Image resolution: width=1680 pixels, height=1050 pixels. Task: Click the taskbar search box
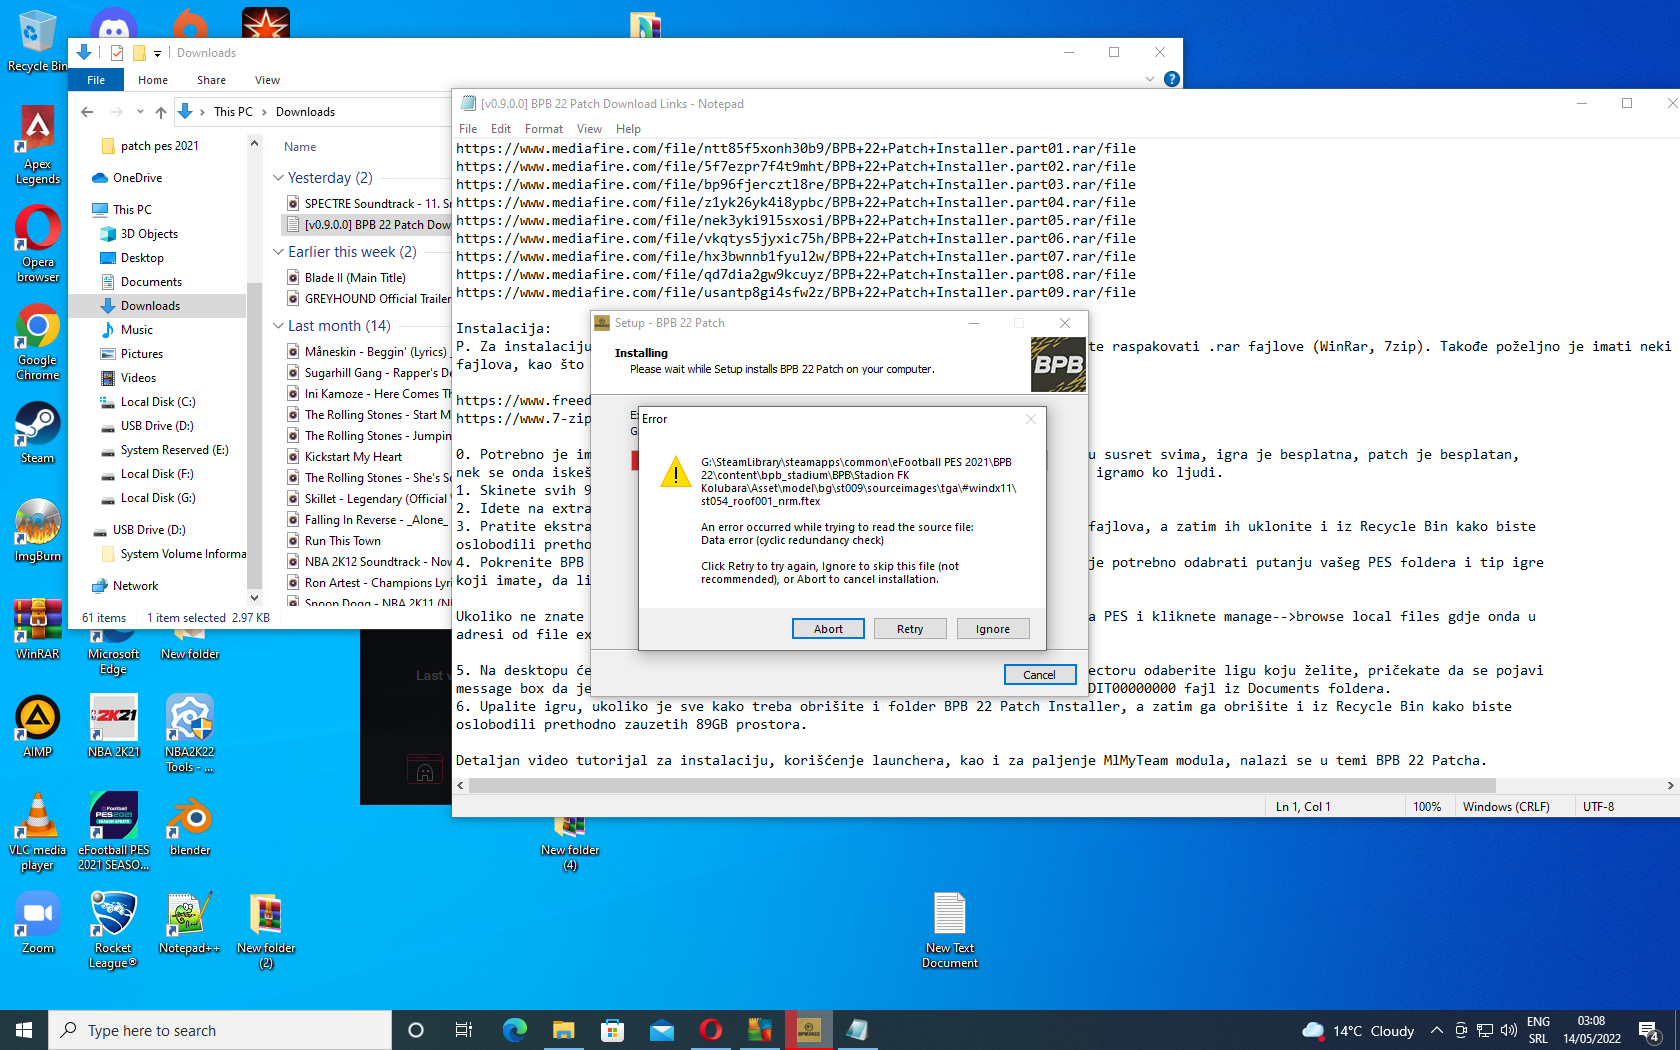220,1030
